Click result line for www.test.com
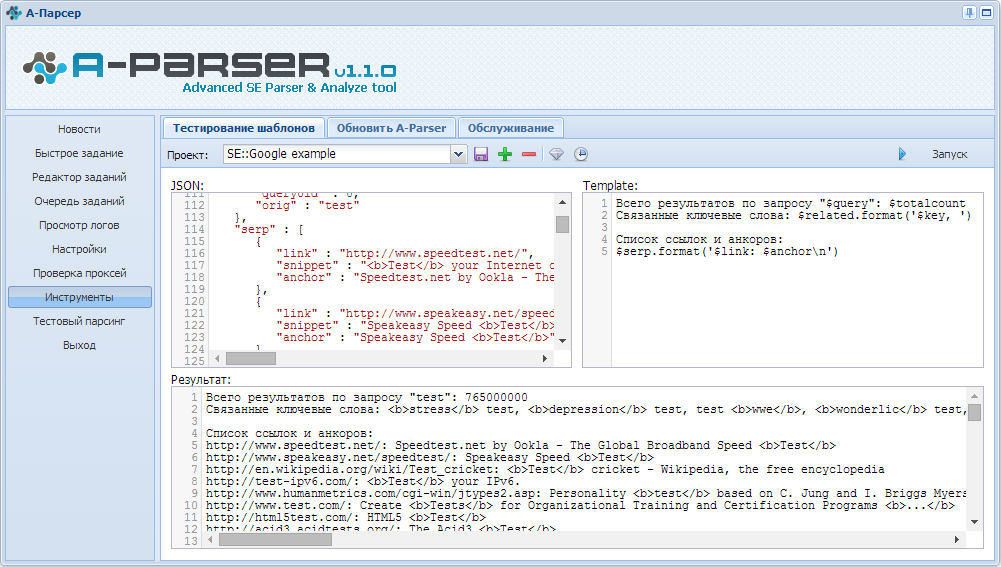The image size is (1001, 567). pyautogui.click(x=580, y=506)
